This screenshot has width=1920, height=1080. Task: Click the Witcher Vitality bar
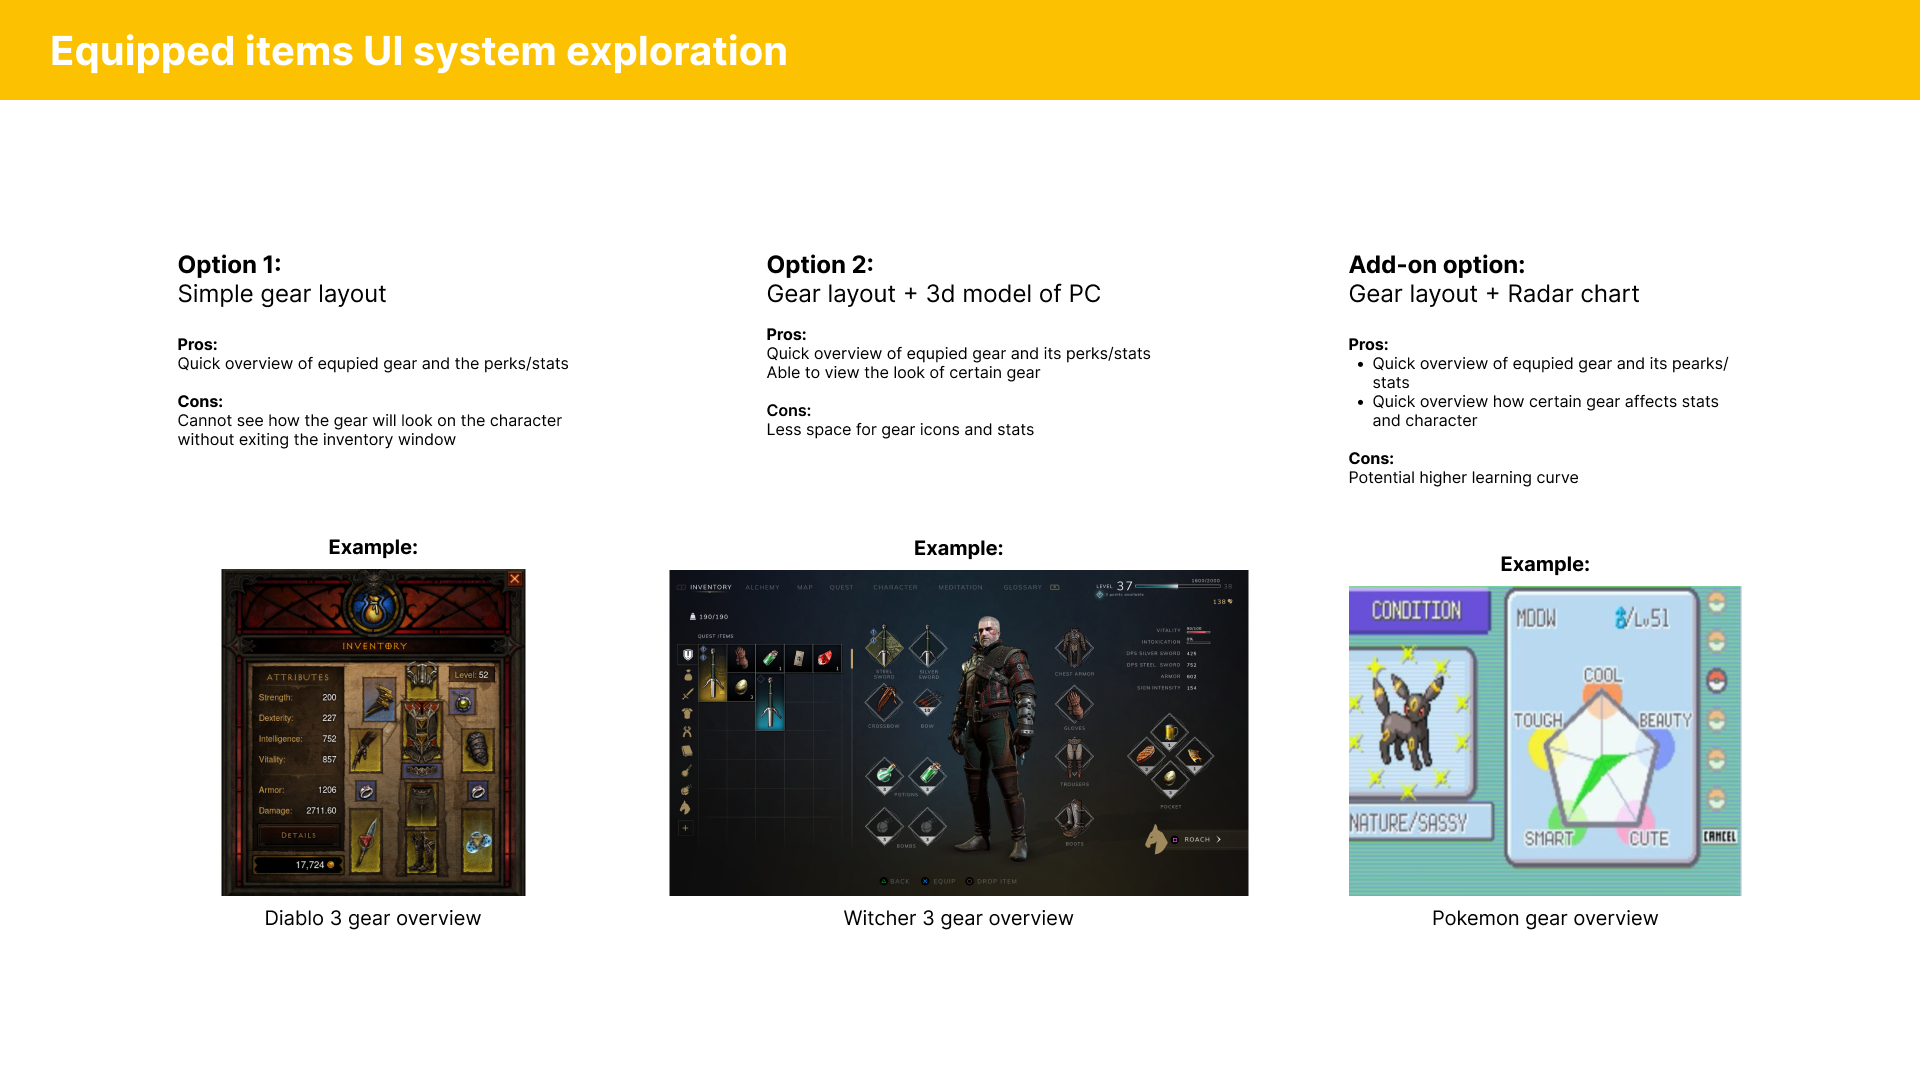[x=1198, y=631]
